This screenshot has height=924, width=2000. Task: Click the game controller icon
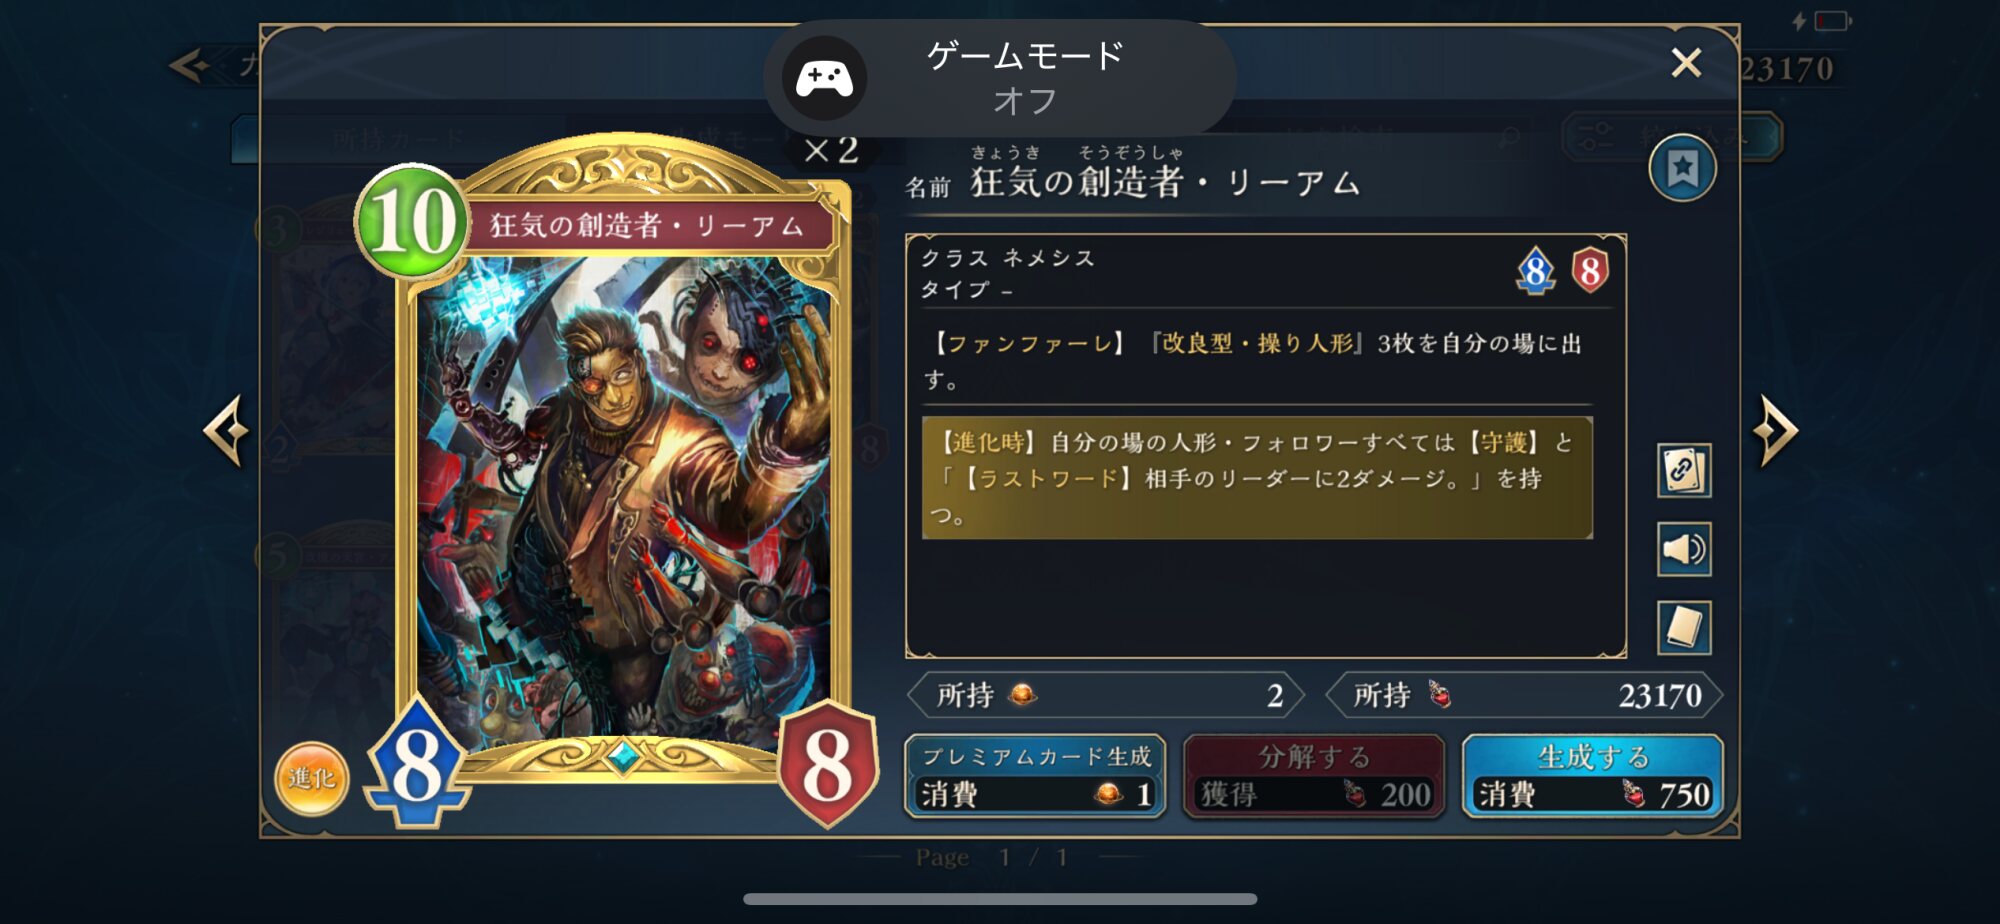824,78
